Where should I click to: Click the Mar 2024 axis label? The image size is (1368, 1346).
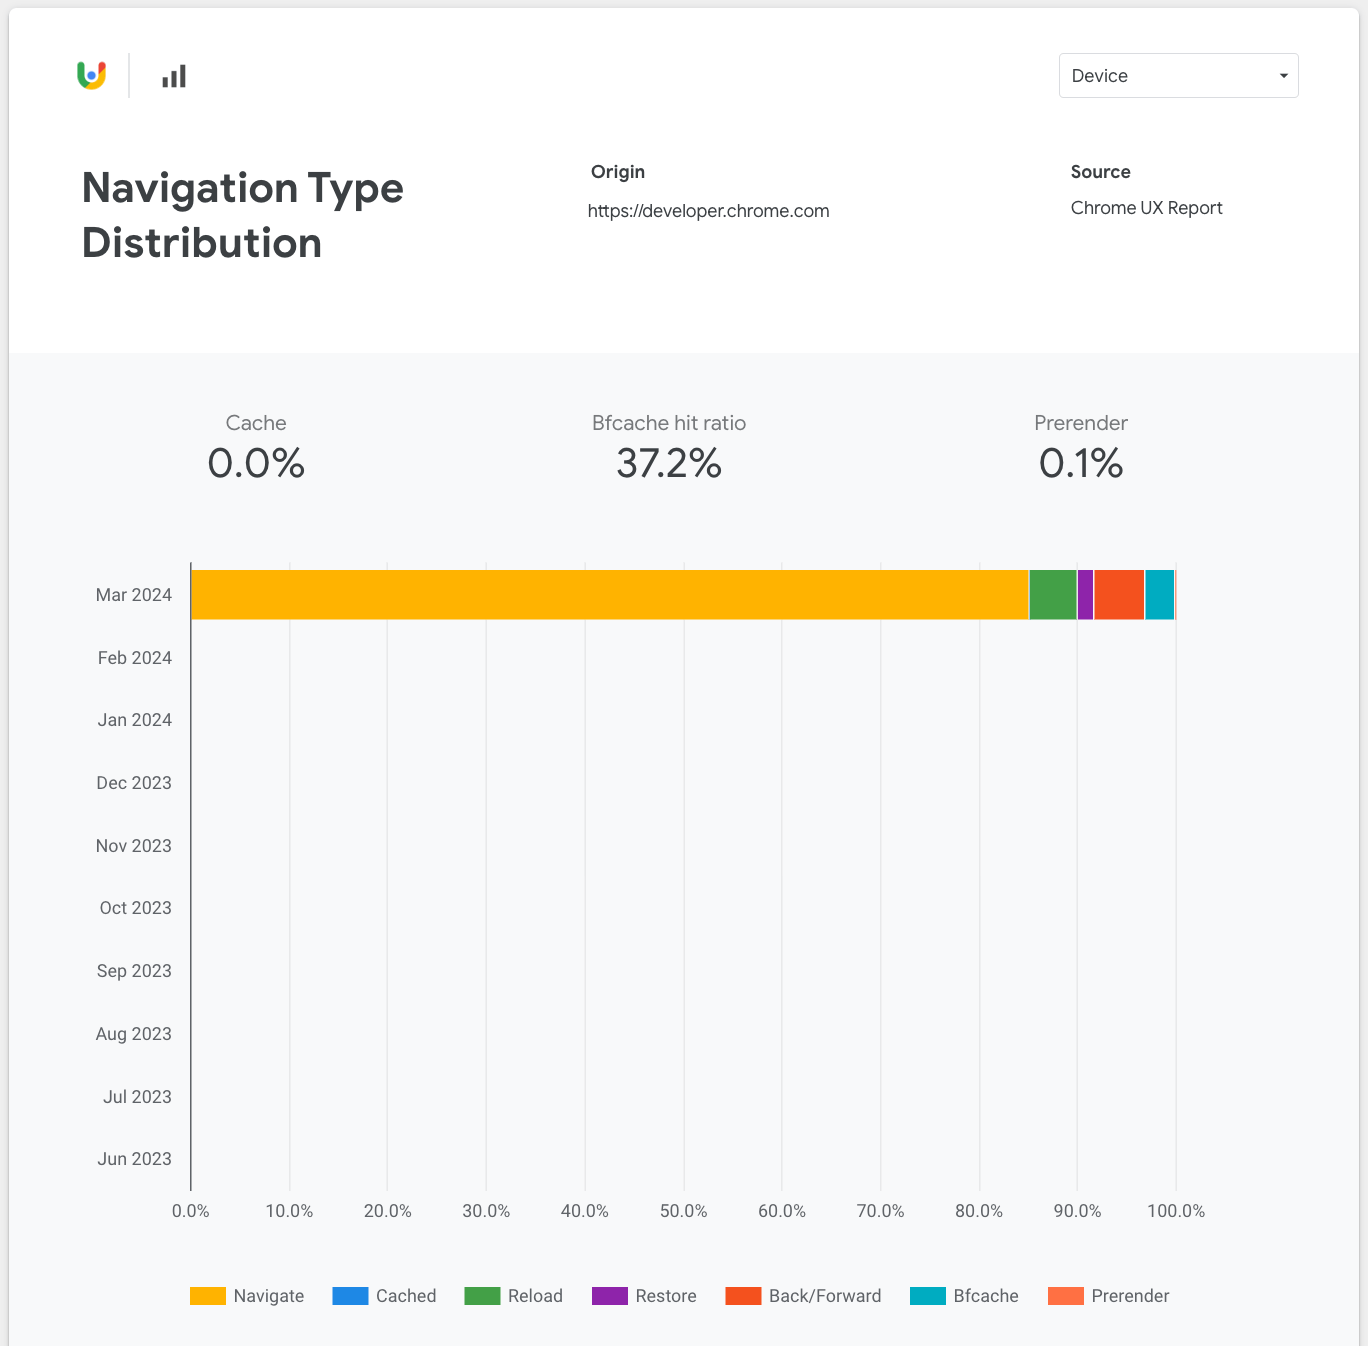coord(133,594)
